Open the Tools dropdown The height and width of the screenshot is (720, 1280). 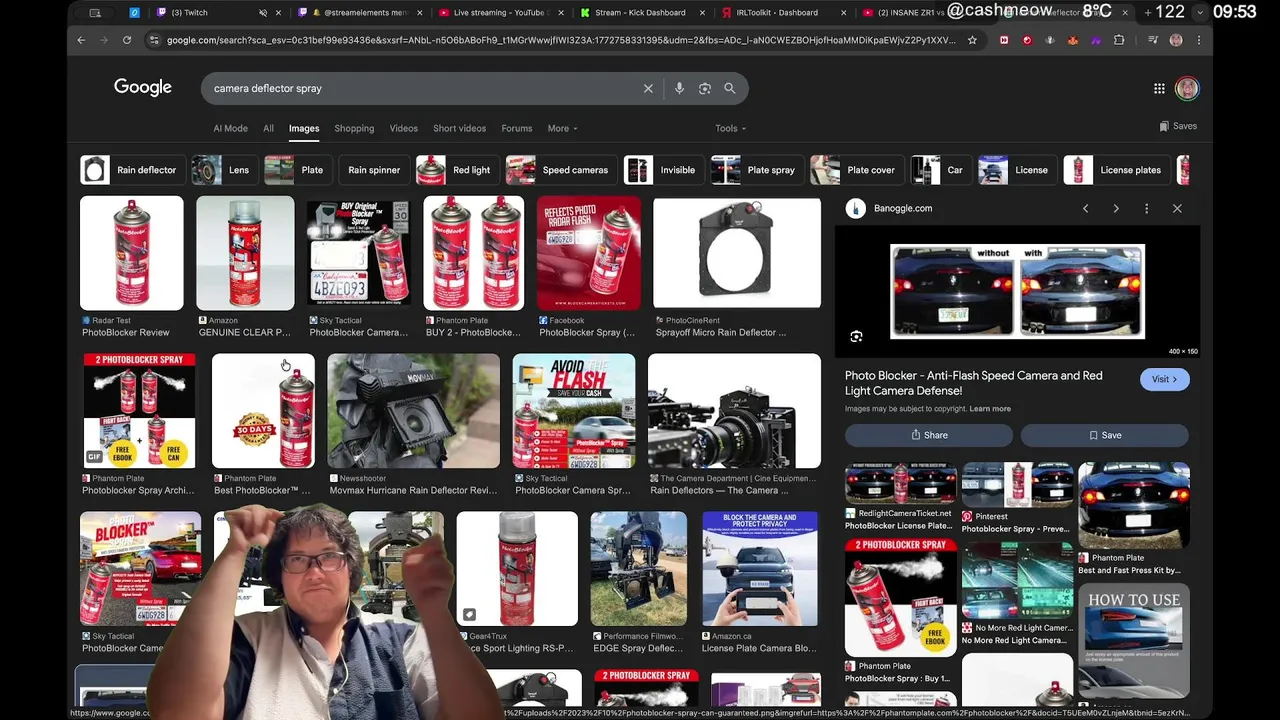tap(730, 128)
